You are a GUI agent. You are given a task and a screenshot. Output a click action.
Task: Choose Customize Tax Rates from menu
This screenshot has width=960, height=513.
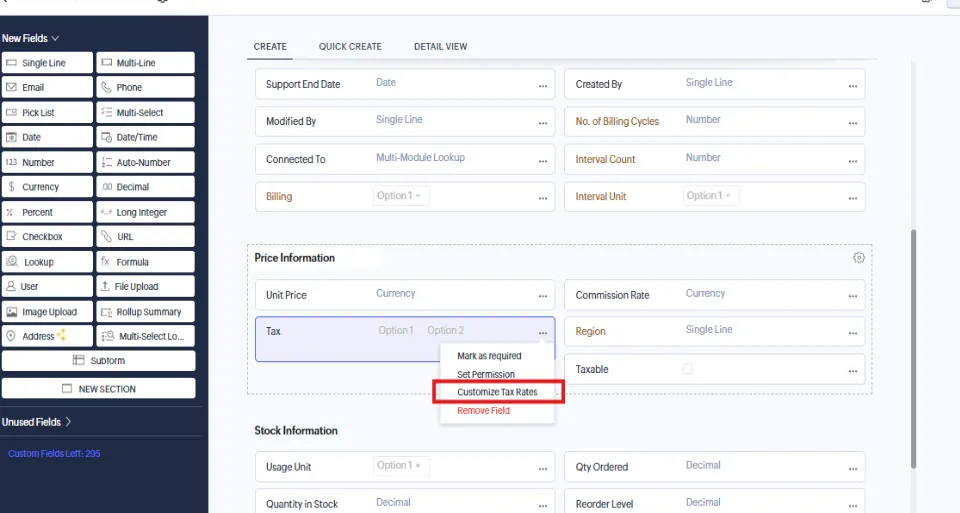pos(497,392)
